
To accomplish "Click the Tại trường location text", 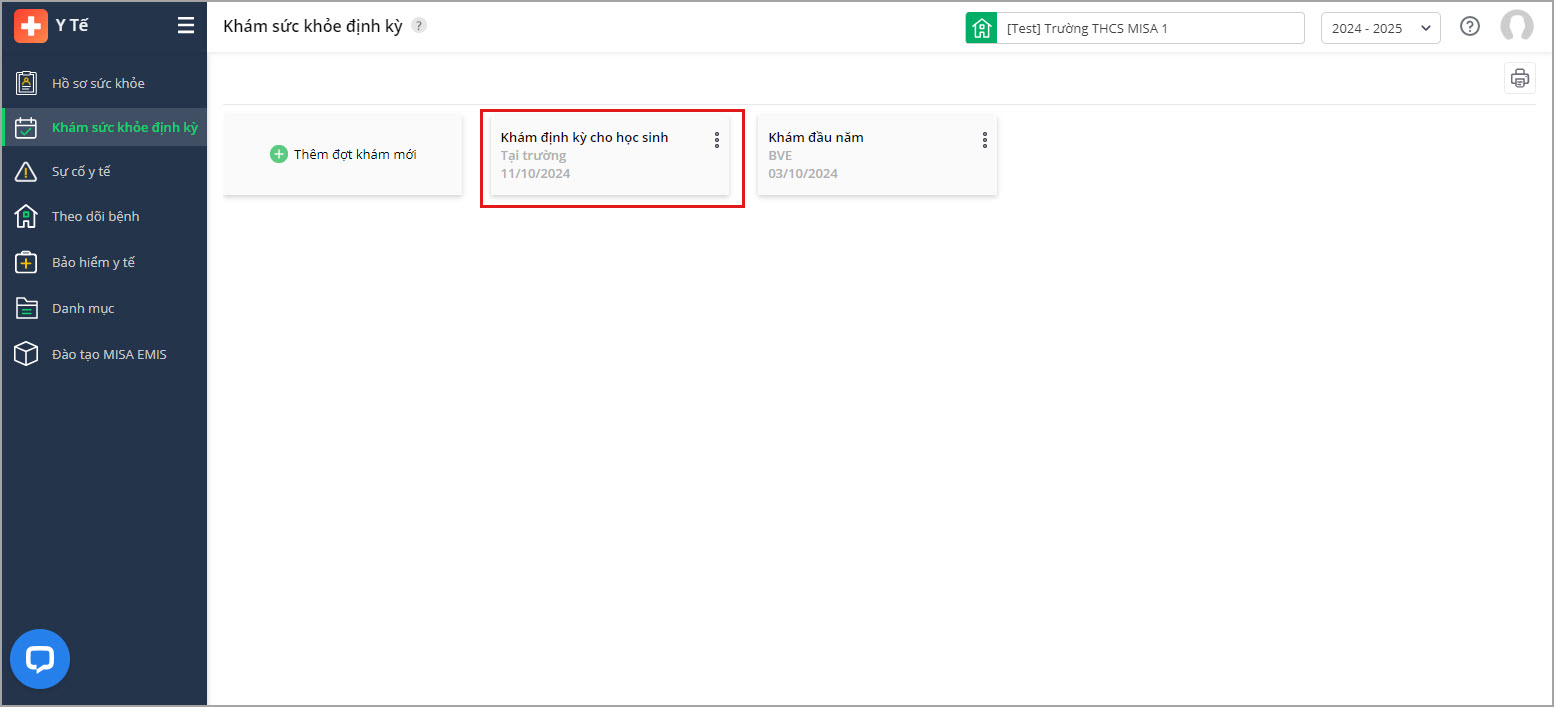I will [533, 156].
